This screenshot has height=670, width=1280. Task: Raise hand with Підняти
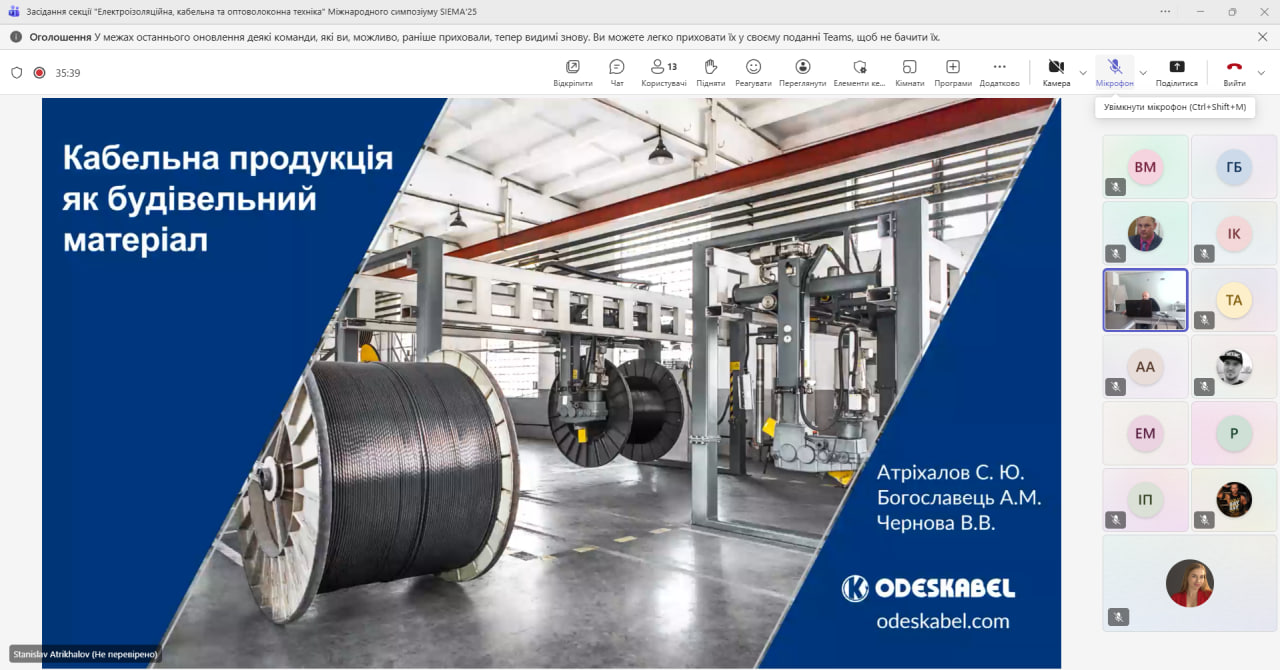coord(711,72)
